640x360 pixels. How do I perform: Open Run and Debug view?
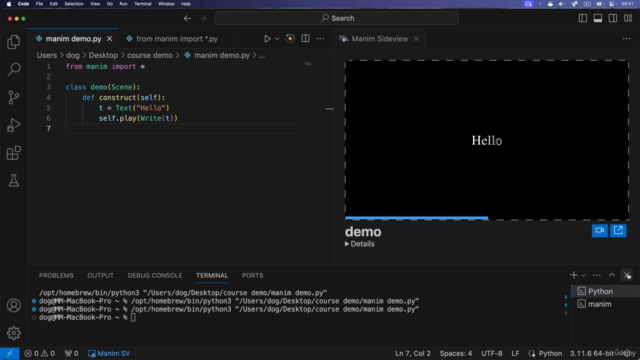[13, 125]
